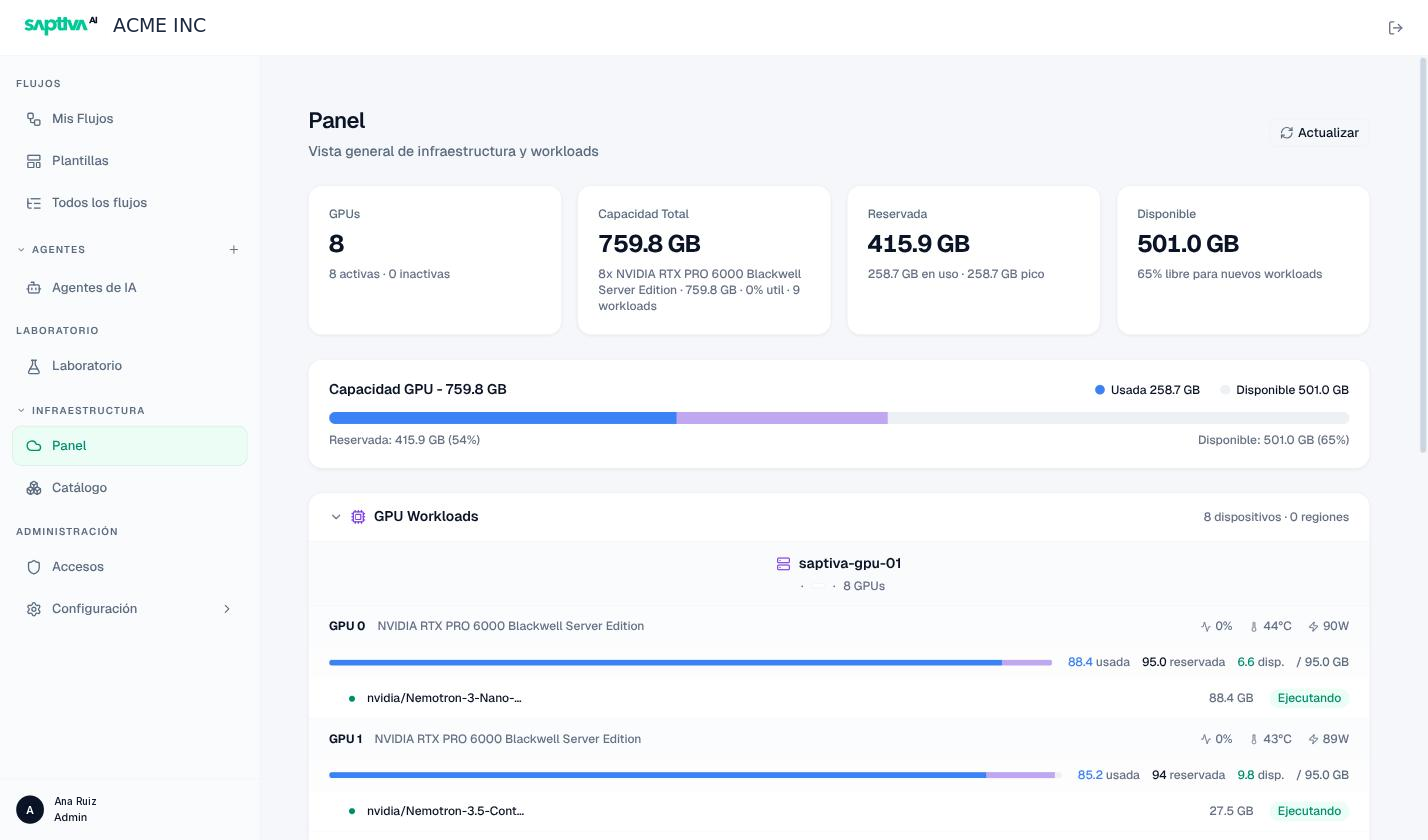The width and height of the screenshot is (1428, 840).
Task: Select the nvidia/Nemotron-3-Nano workload row
Action: point(839,698)
